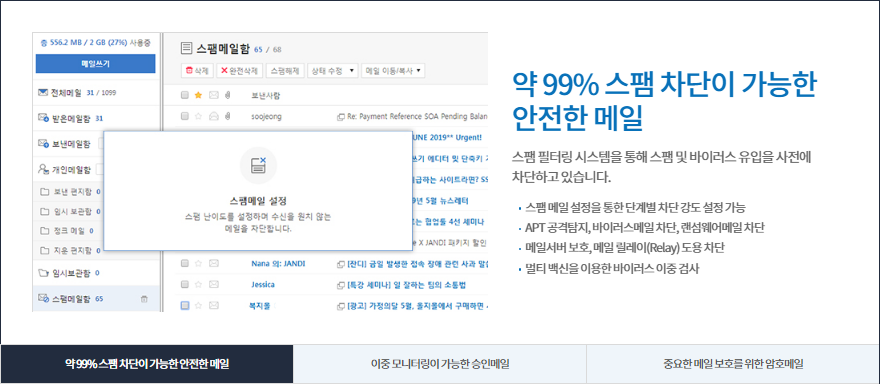Open the [광고] 가정의달 5월 mail
This screenshot has width=881, height=386.
tap(417, 306)
